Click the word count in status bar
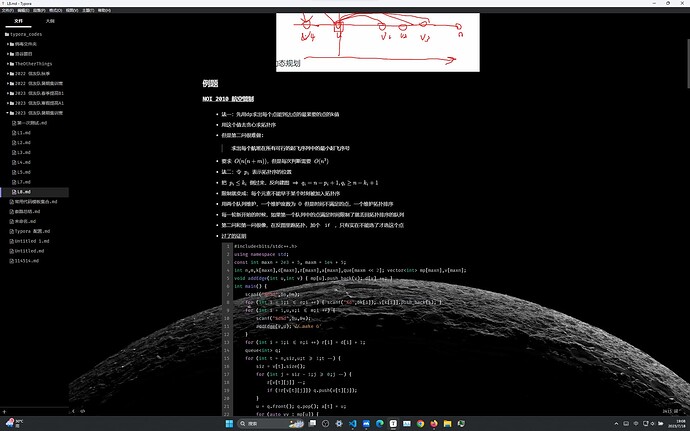Viewport: 690px width, 431px height. pyautogui.click(x=670, y=411)
